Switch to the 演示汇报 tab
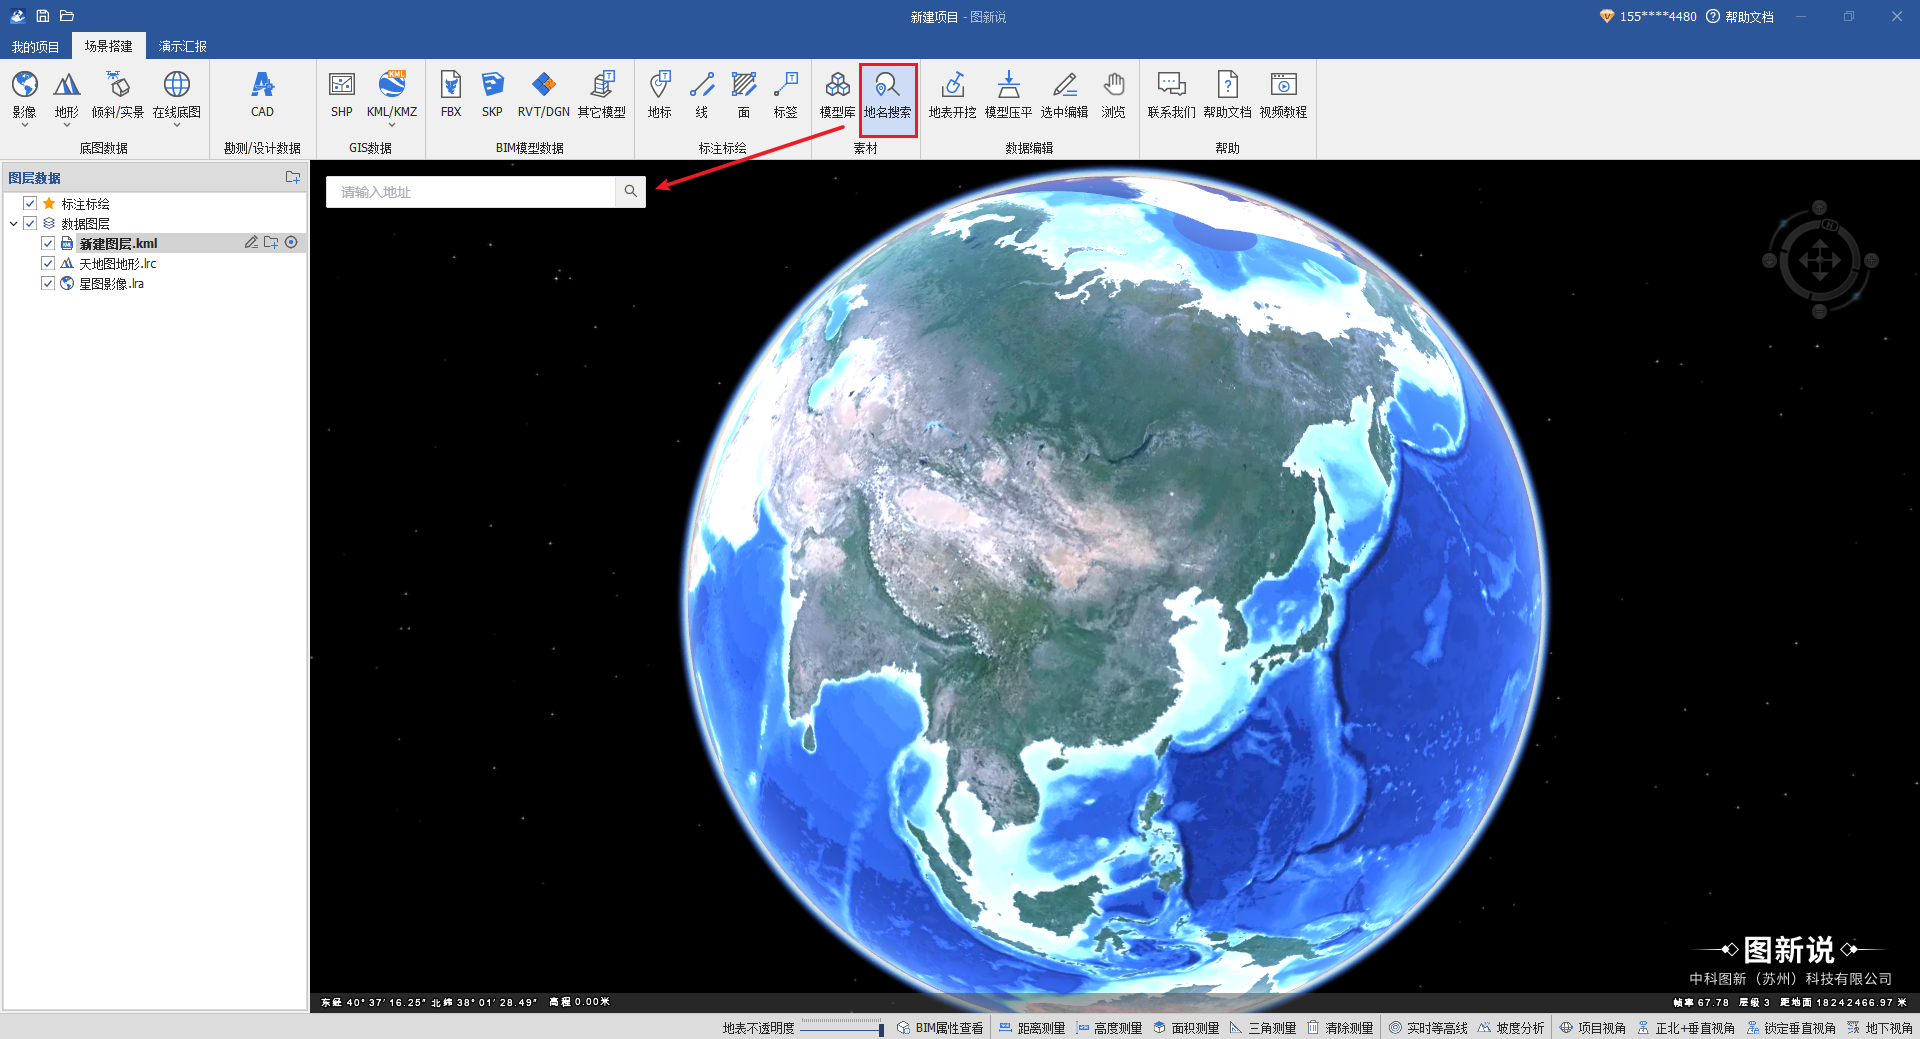 pos(182,47)
